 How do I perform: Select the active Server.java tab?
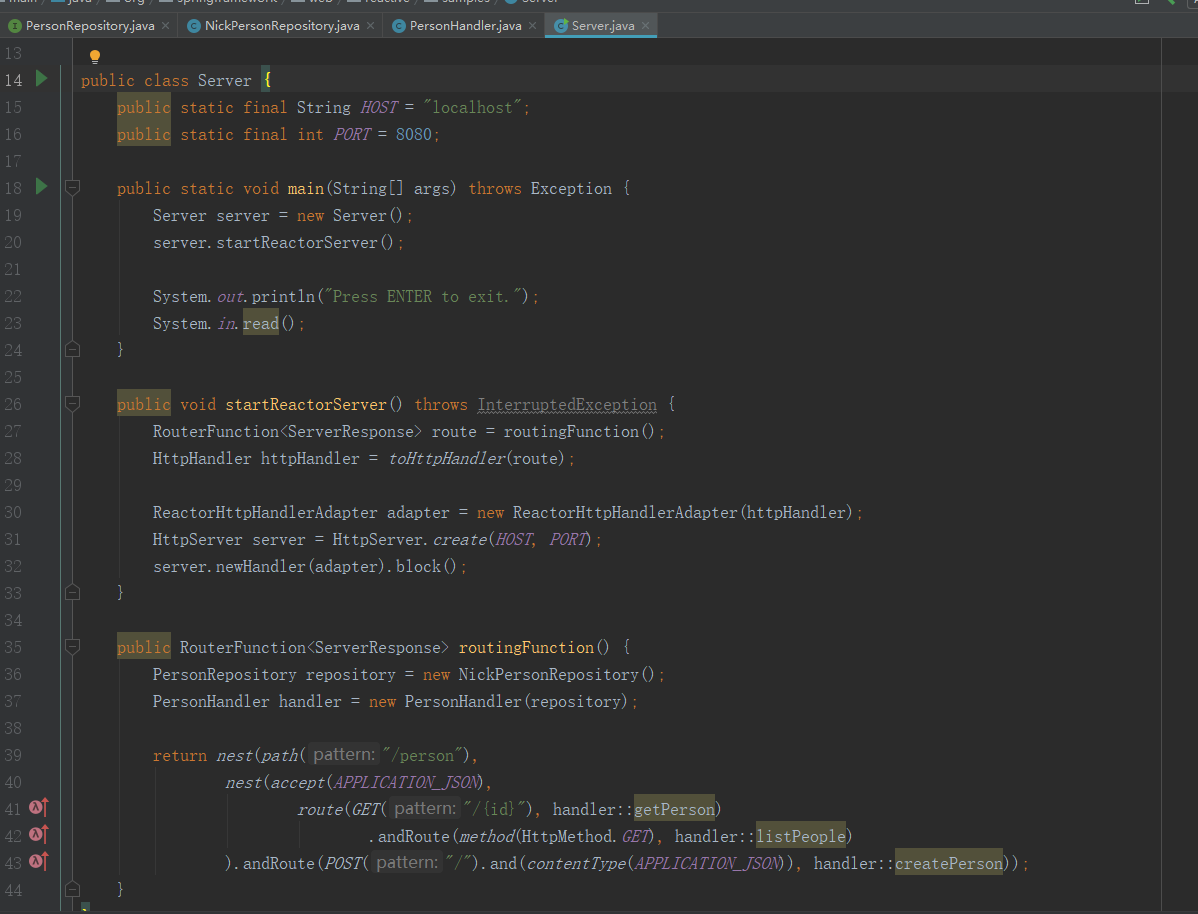pyautogui.click(x=602, y=25)
